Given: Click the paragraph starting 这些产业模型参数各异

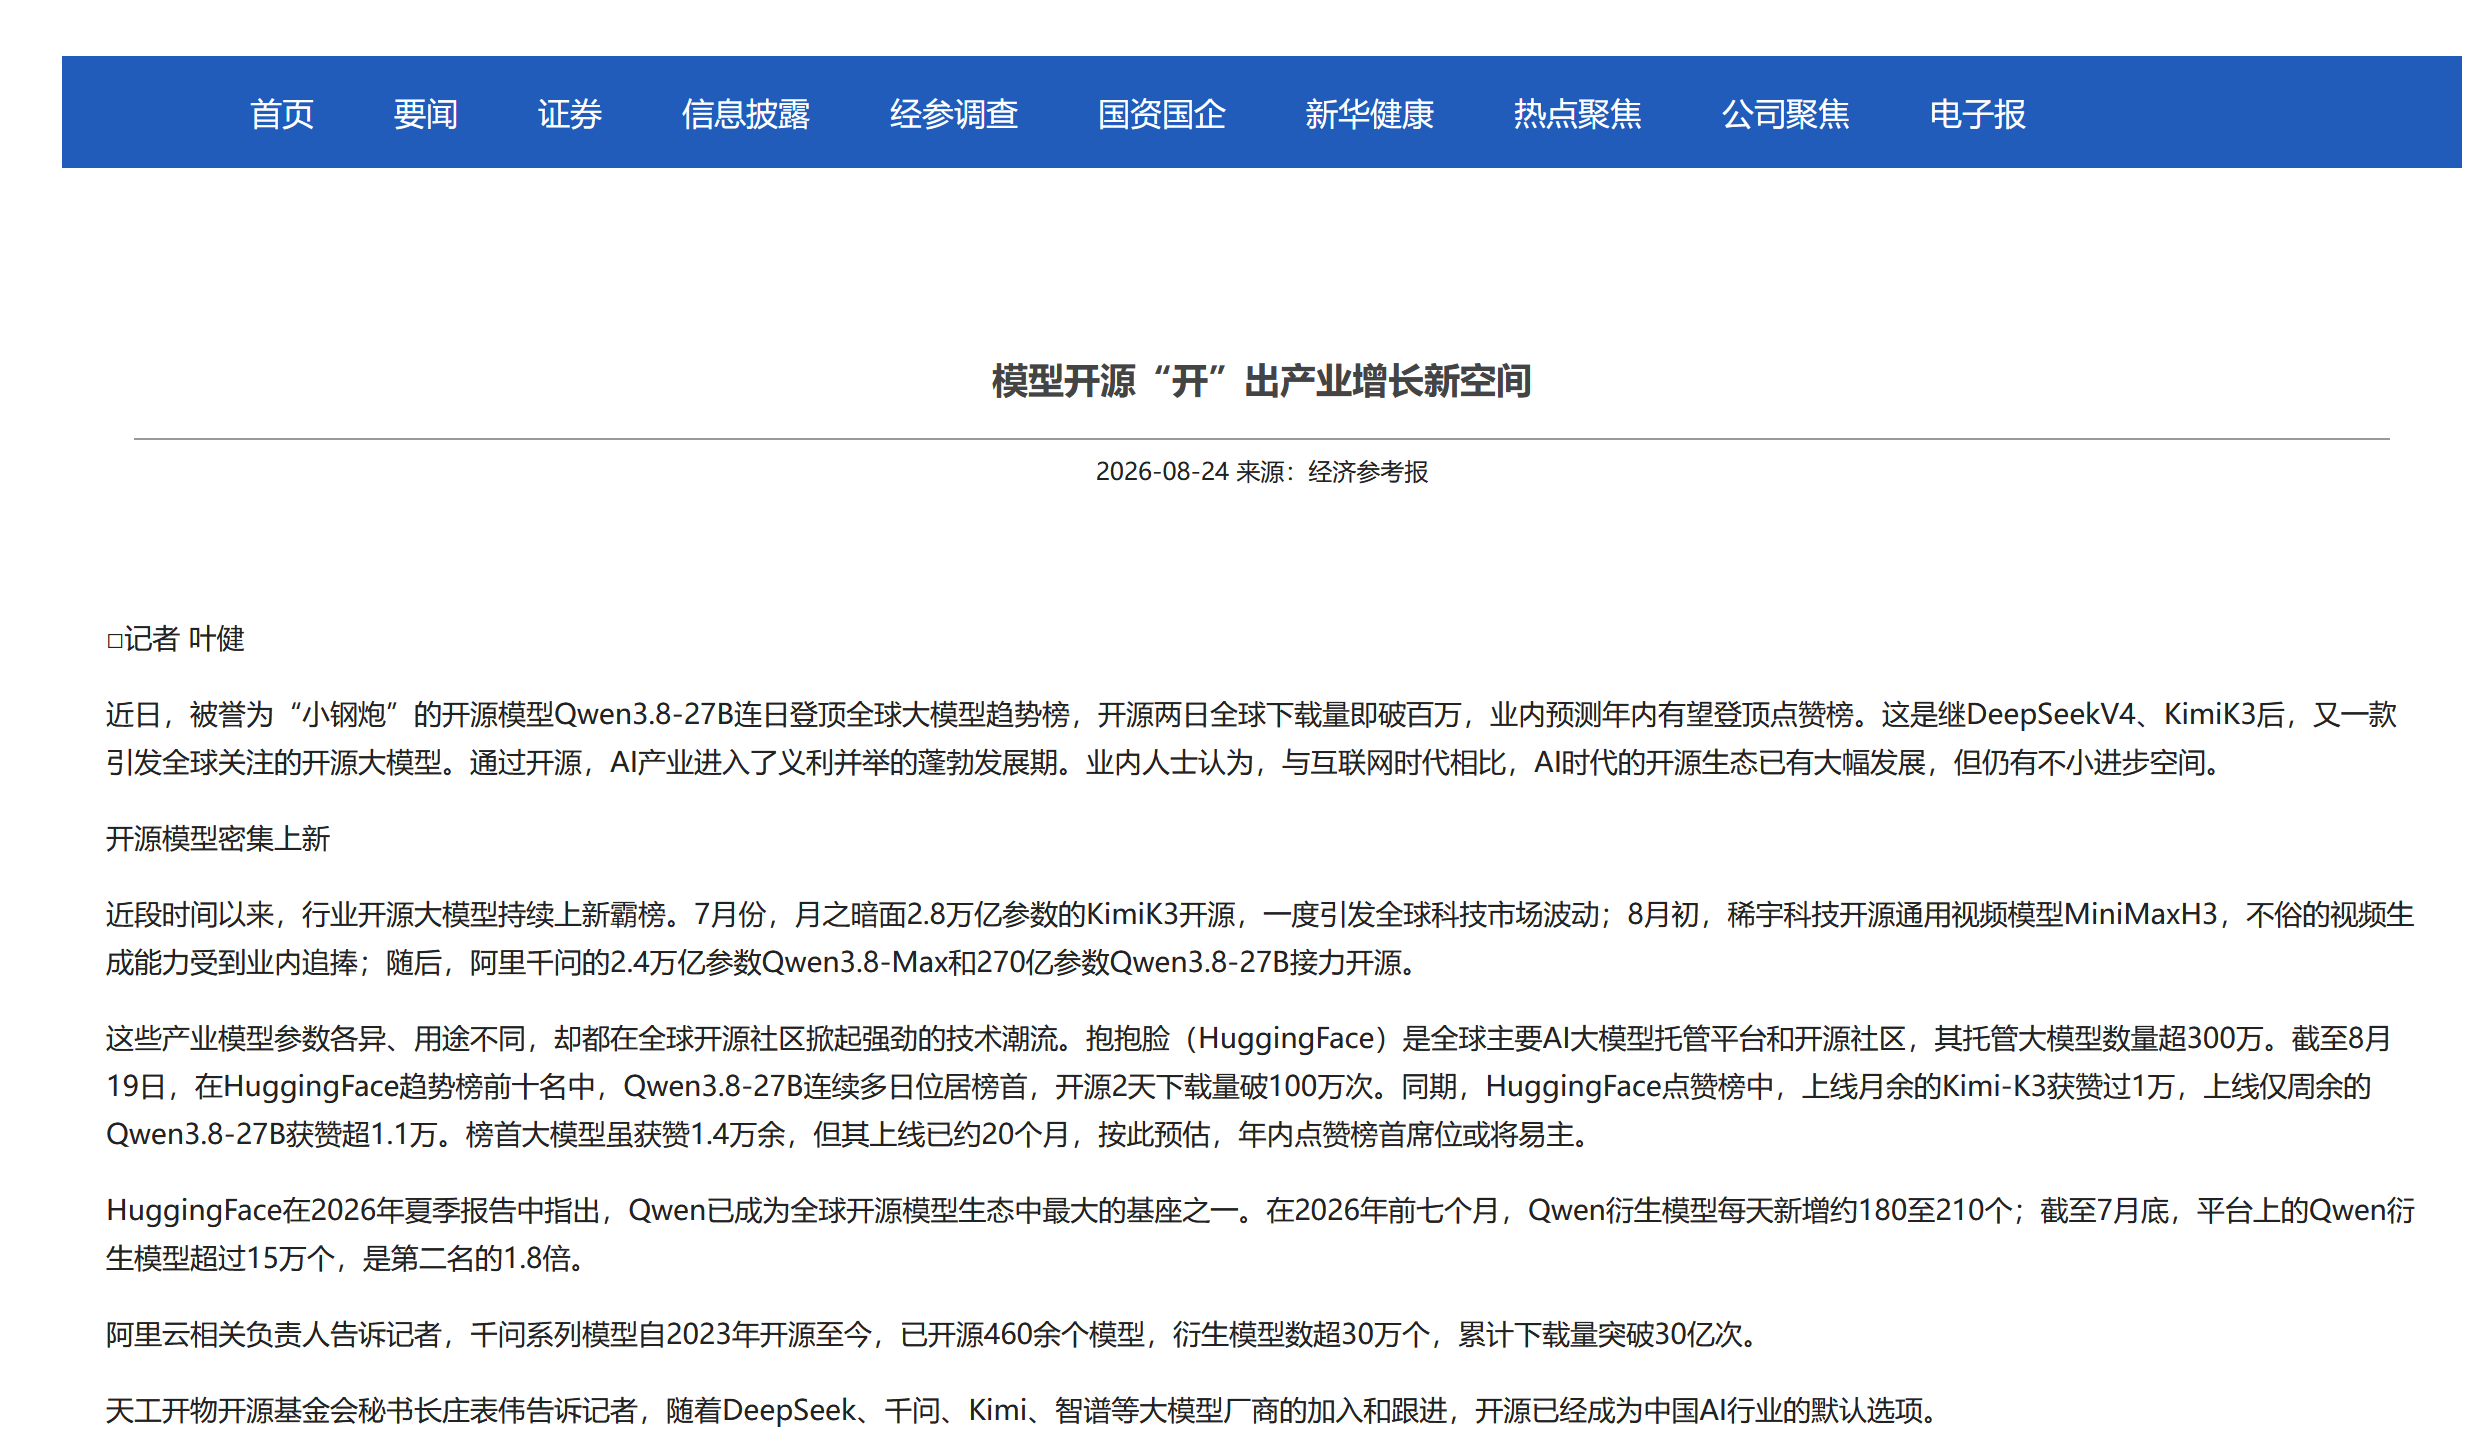Looking at the screenshot, I should click(x=1249, y=1086).
